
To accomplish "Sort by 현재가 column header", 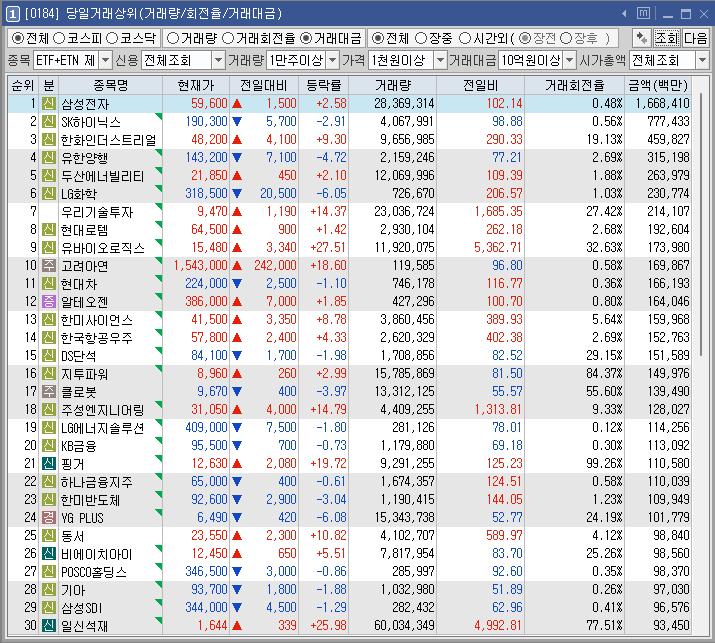I will (x=196, y=85).
